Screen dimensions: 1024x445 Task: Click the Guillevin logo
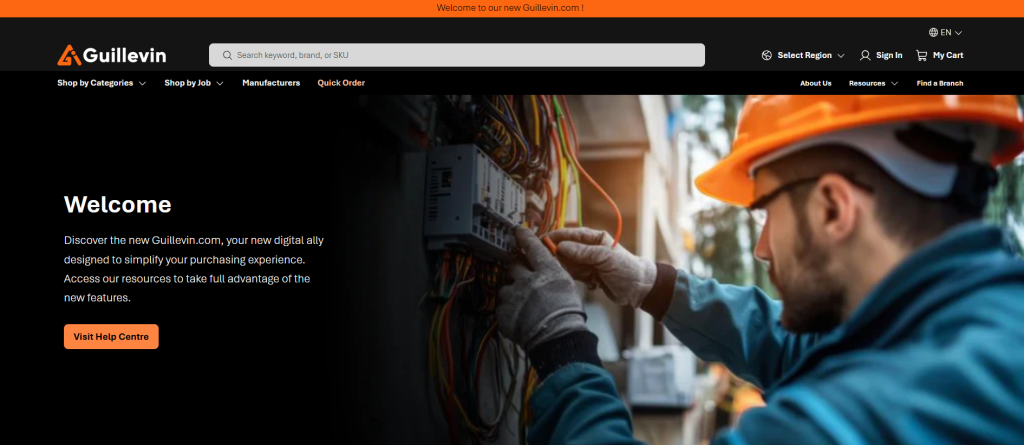(x=111, y=55)
